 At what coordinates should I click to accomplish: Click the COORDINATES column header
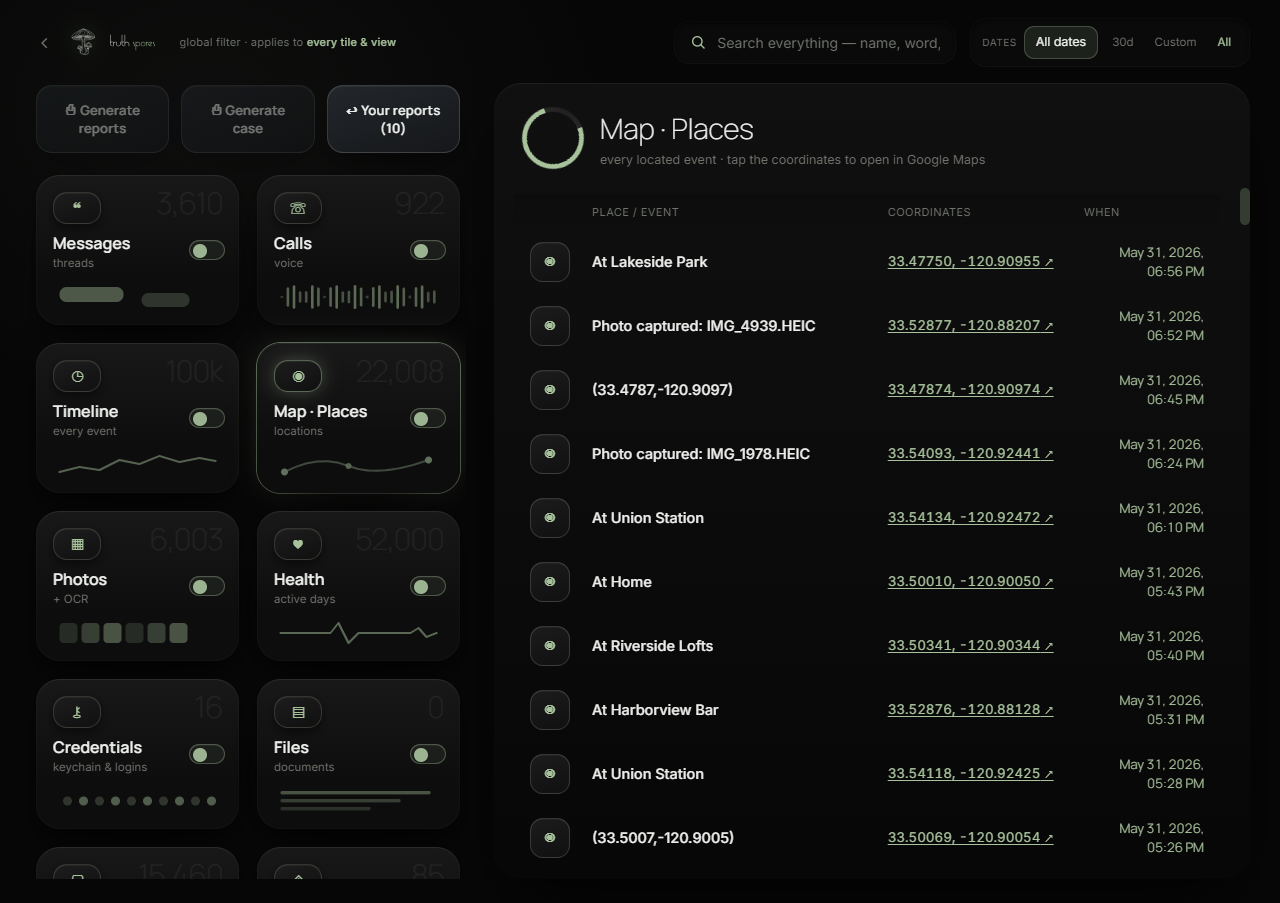[x=929, y=212]
